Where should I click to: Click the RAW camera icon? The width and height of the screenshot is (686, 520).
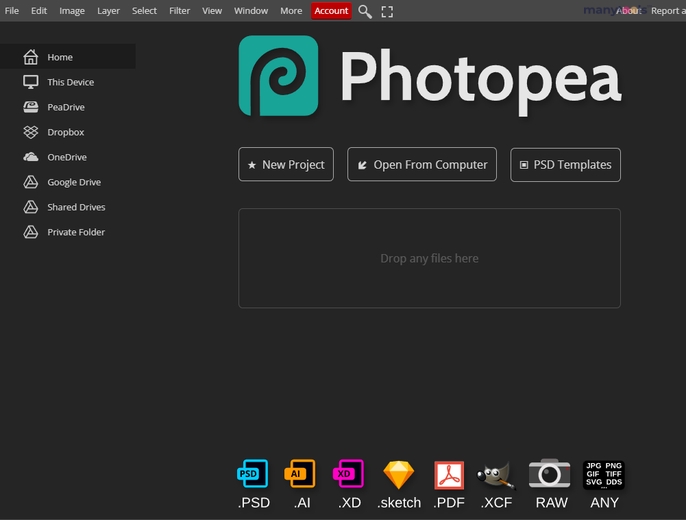(550, 473)
